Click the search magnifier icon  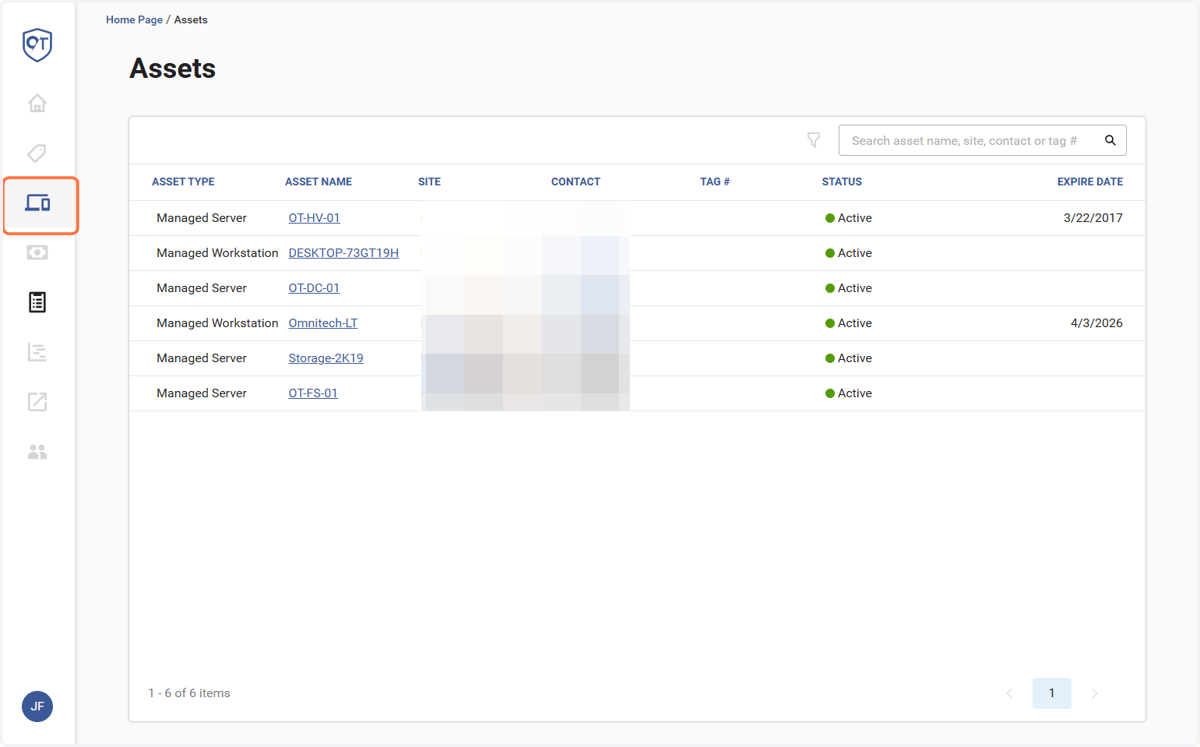pos(1110,141)
